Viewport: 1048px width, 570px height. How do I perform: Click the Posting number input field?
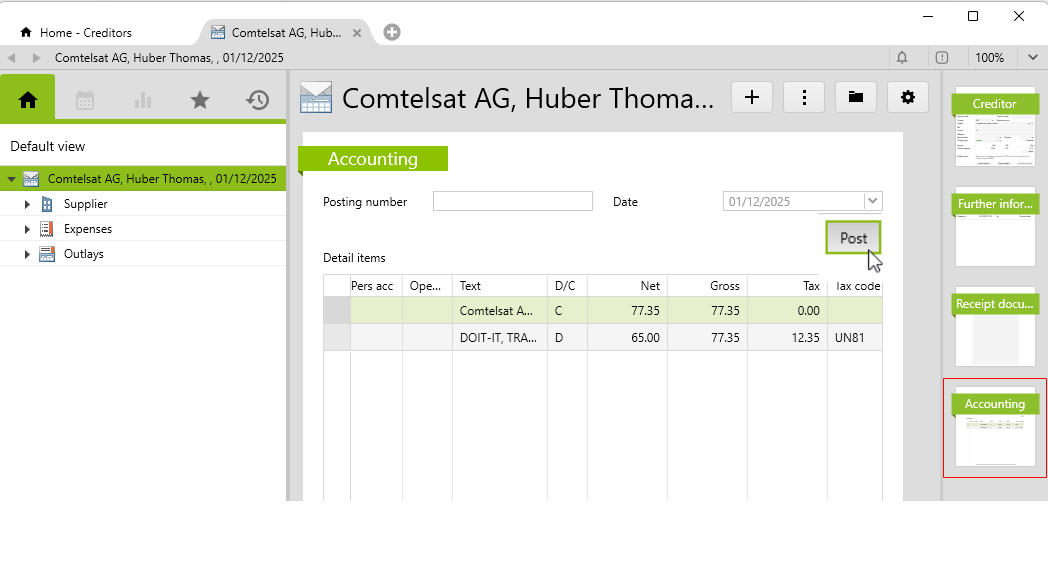513,201
